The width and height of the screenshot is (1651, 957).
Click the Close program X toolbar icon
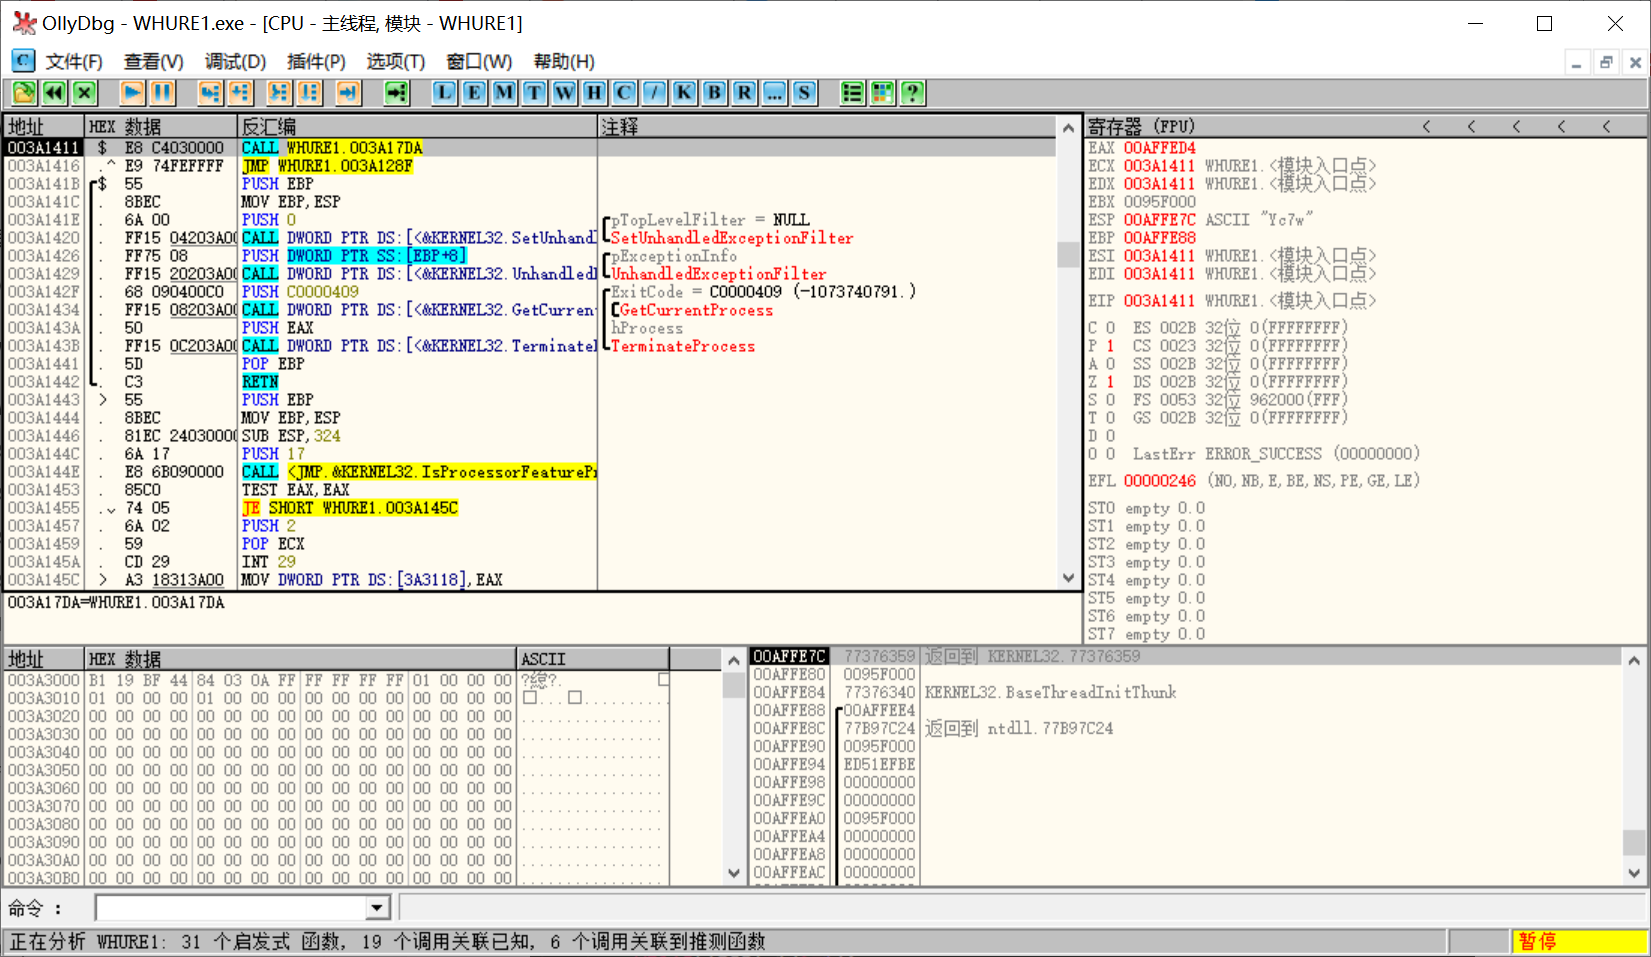click(84, 93)
